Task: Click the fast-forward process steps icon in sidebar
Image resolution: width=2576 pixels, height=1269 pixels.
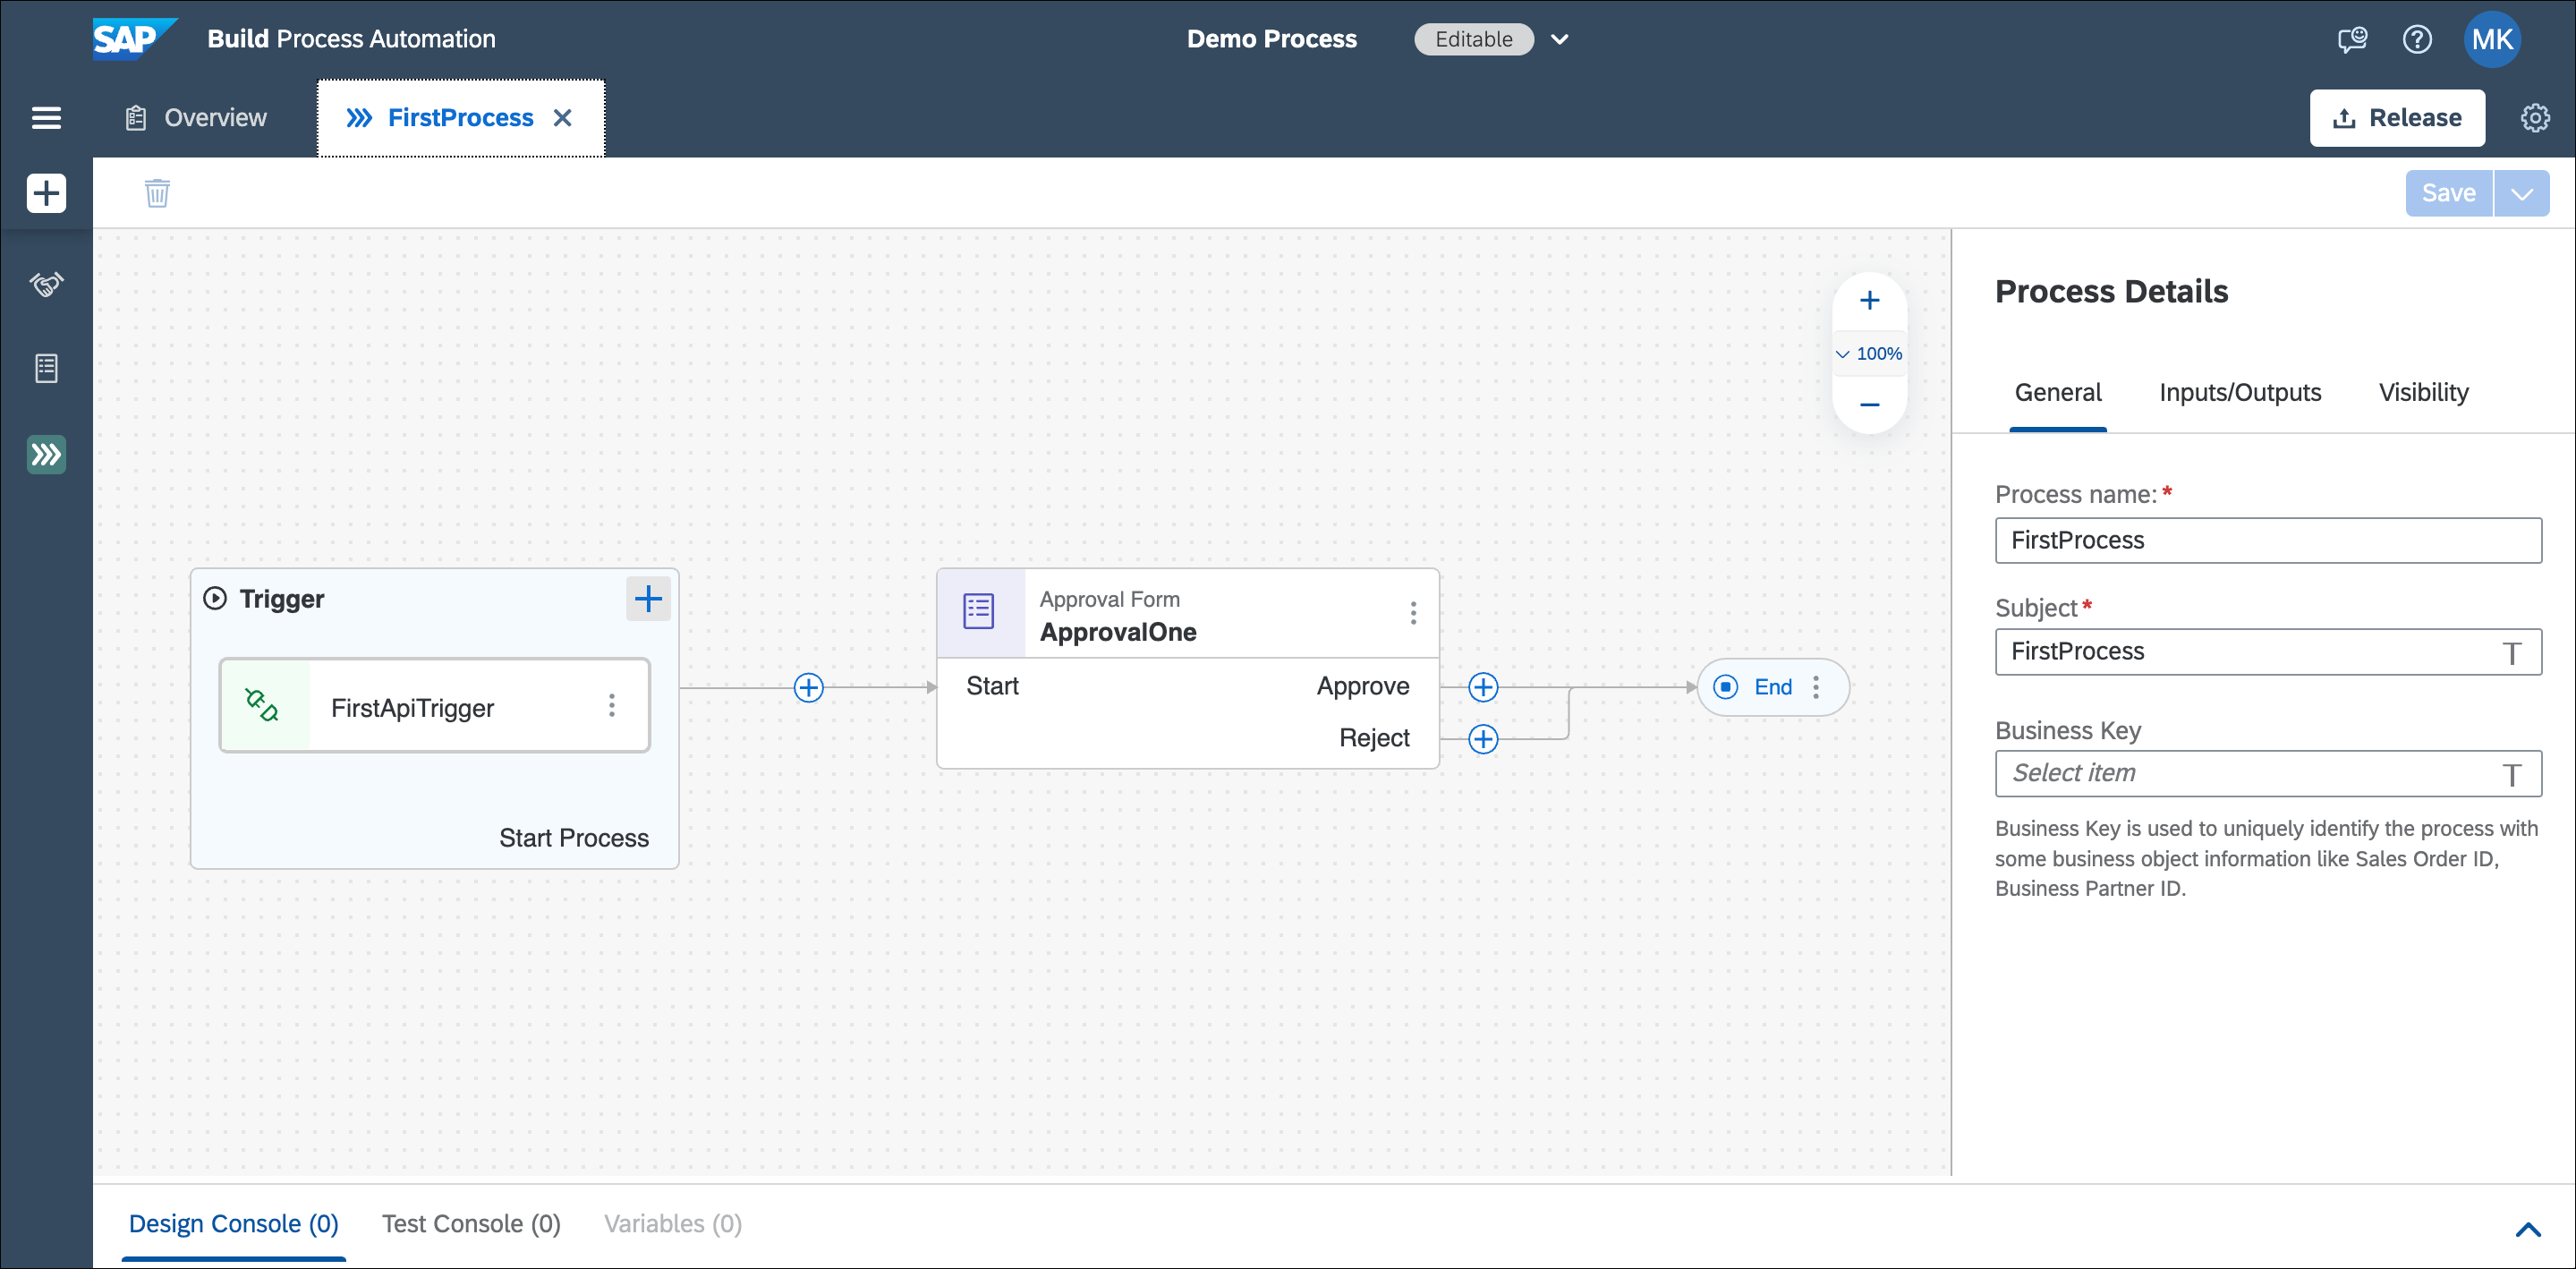Action: click(x=46, y=454)
